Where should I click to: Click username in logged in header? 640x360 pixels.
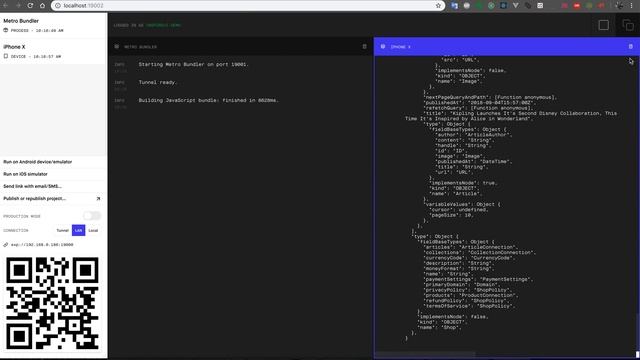[163, 25]
